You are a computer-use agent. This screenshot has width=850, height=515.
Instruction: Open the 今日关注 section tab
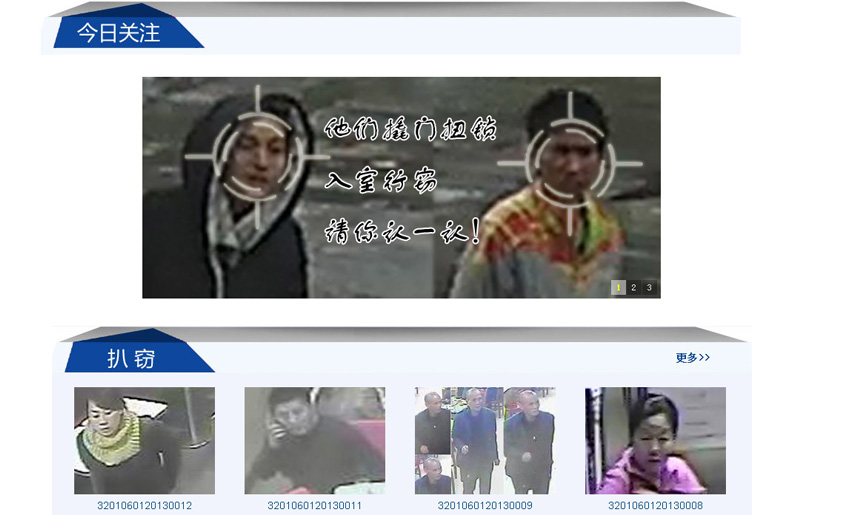click(119, 33)
